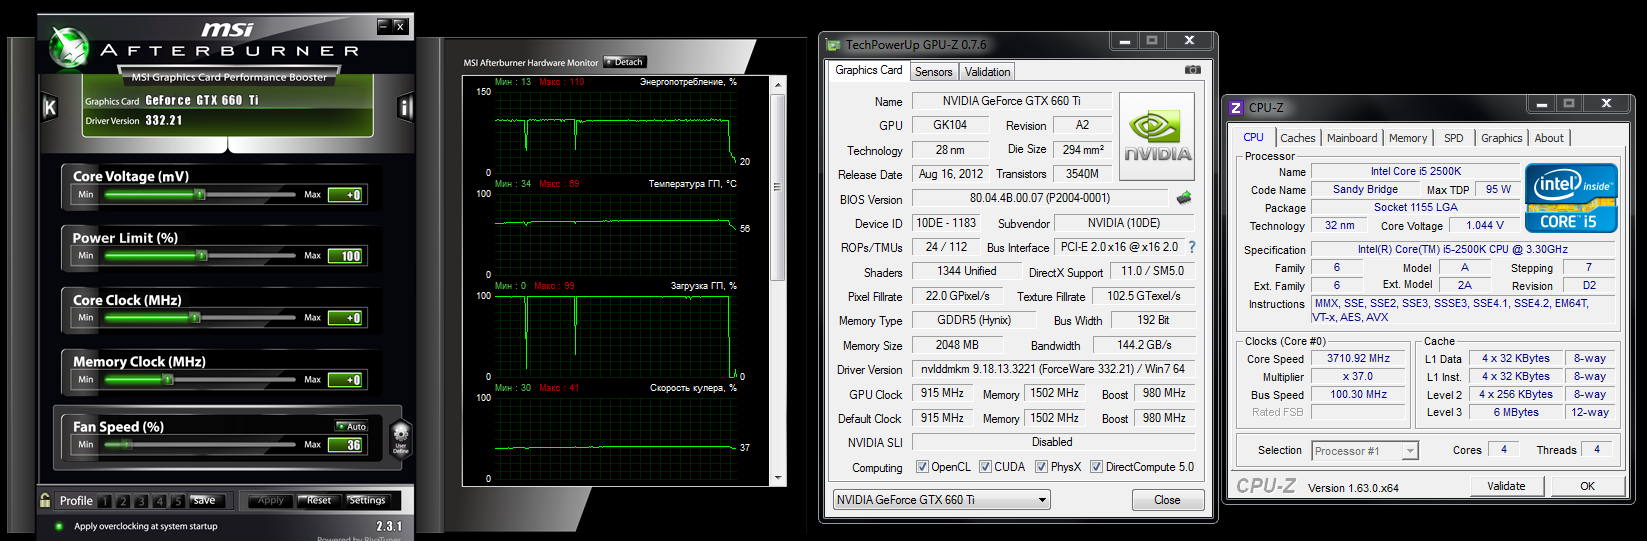This screenshot has height=541, width=1647.
Task: Take a GPU-Z screenshot with the camera icon
Action: (1192, 70)
